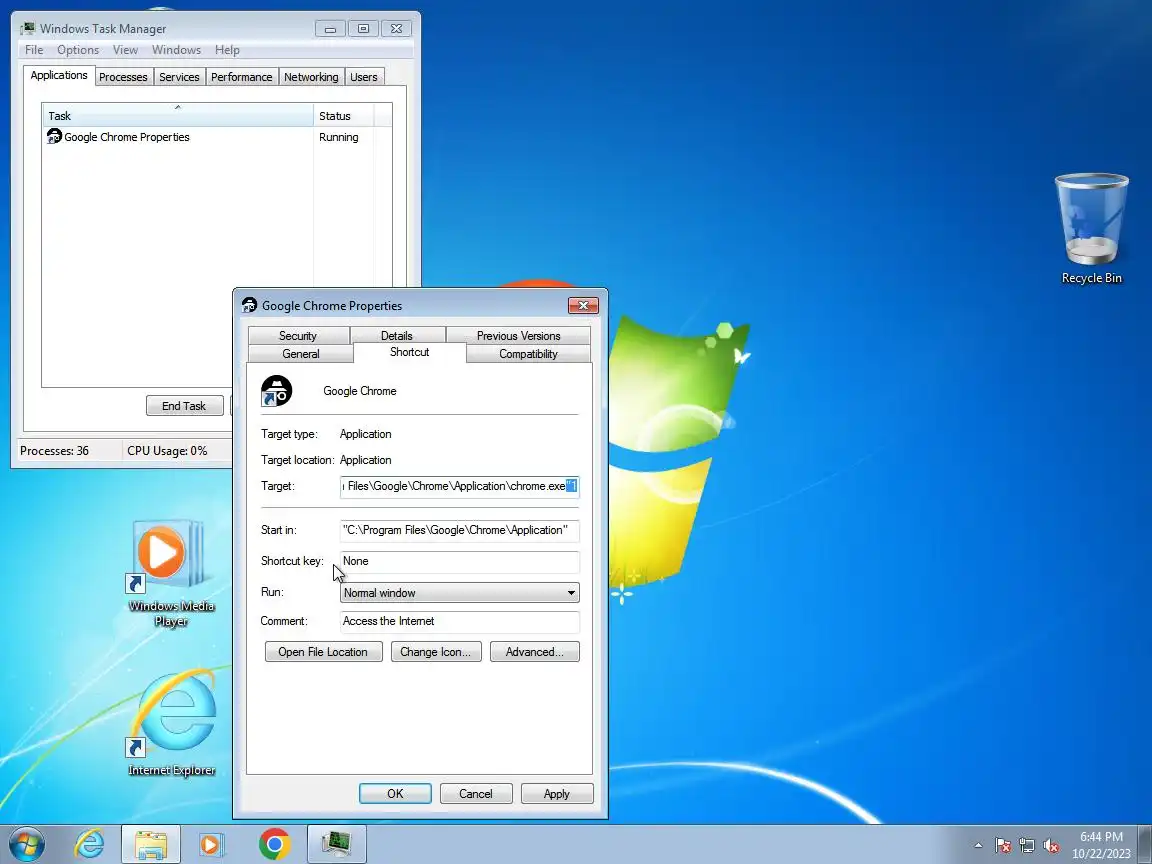The width and height of the screenshot is (1152, 864).
Task: Open Windows Explorer from the taskbar
Action: click(x=151, y=845)
